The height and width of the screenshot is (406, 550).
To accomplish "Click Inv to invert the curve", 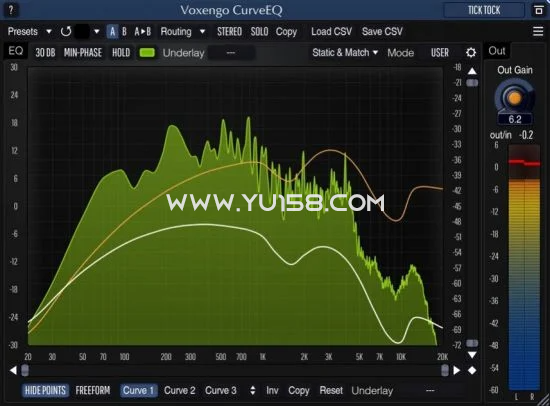I will coord(272,391).
